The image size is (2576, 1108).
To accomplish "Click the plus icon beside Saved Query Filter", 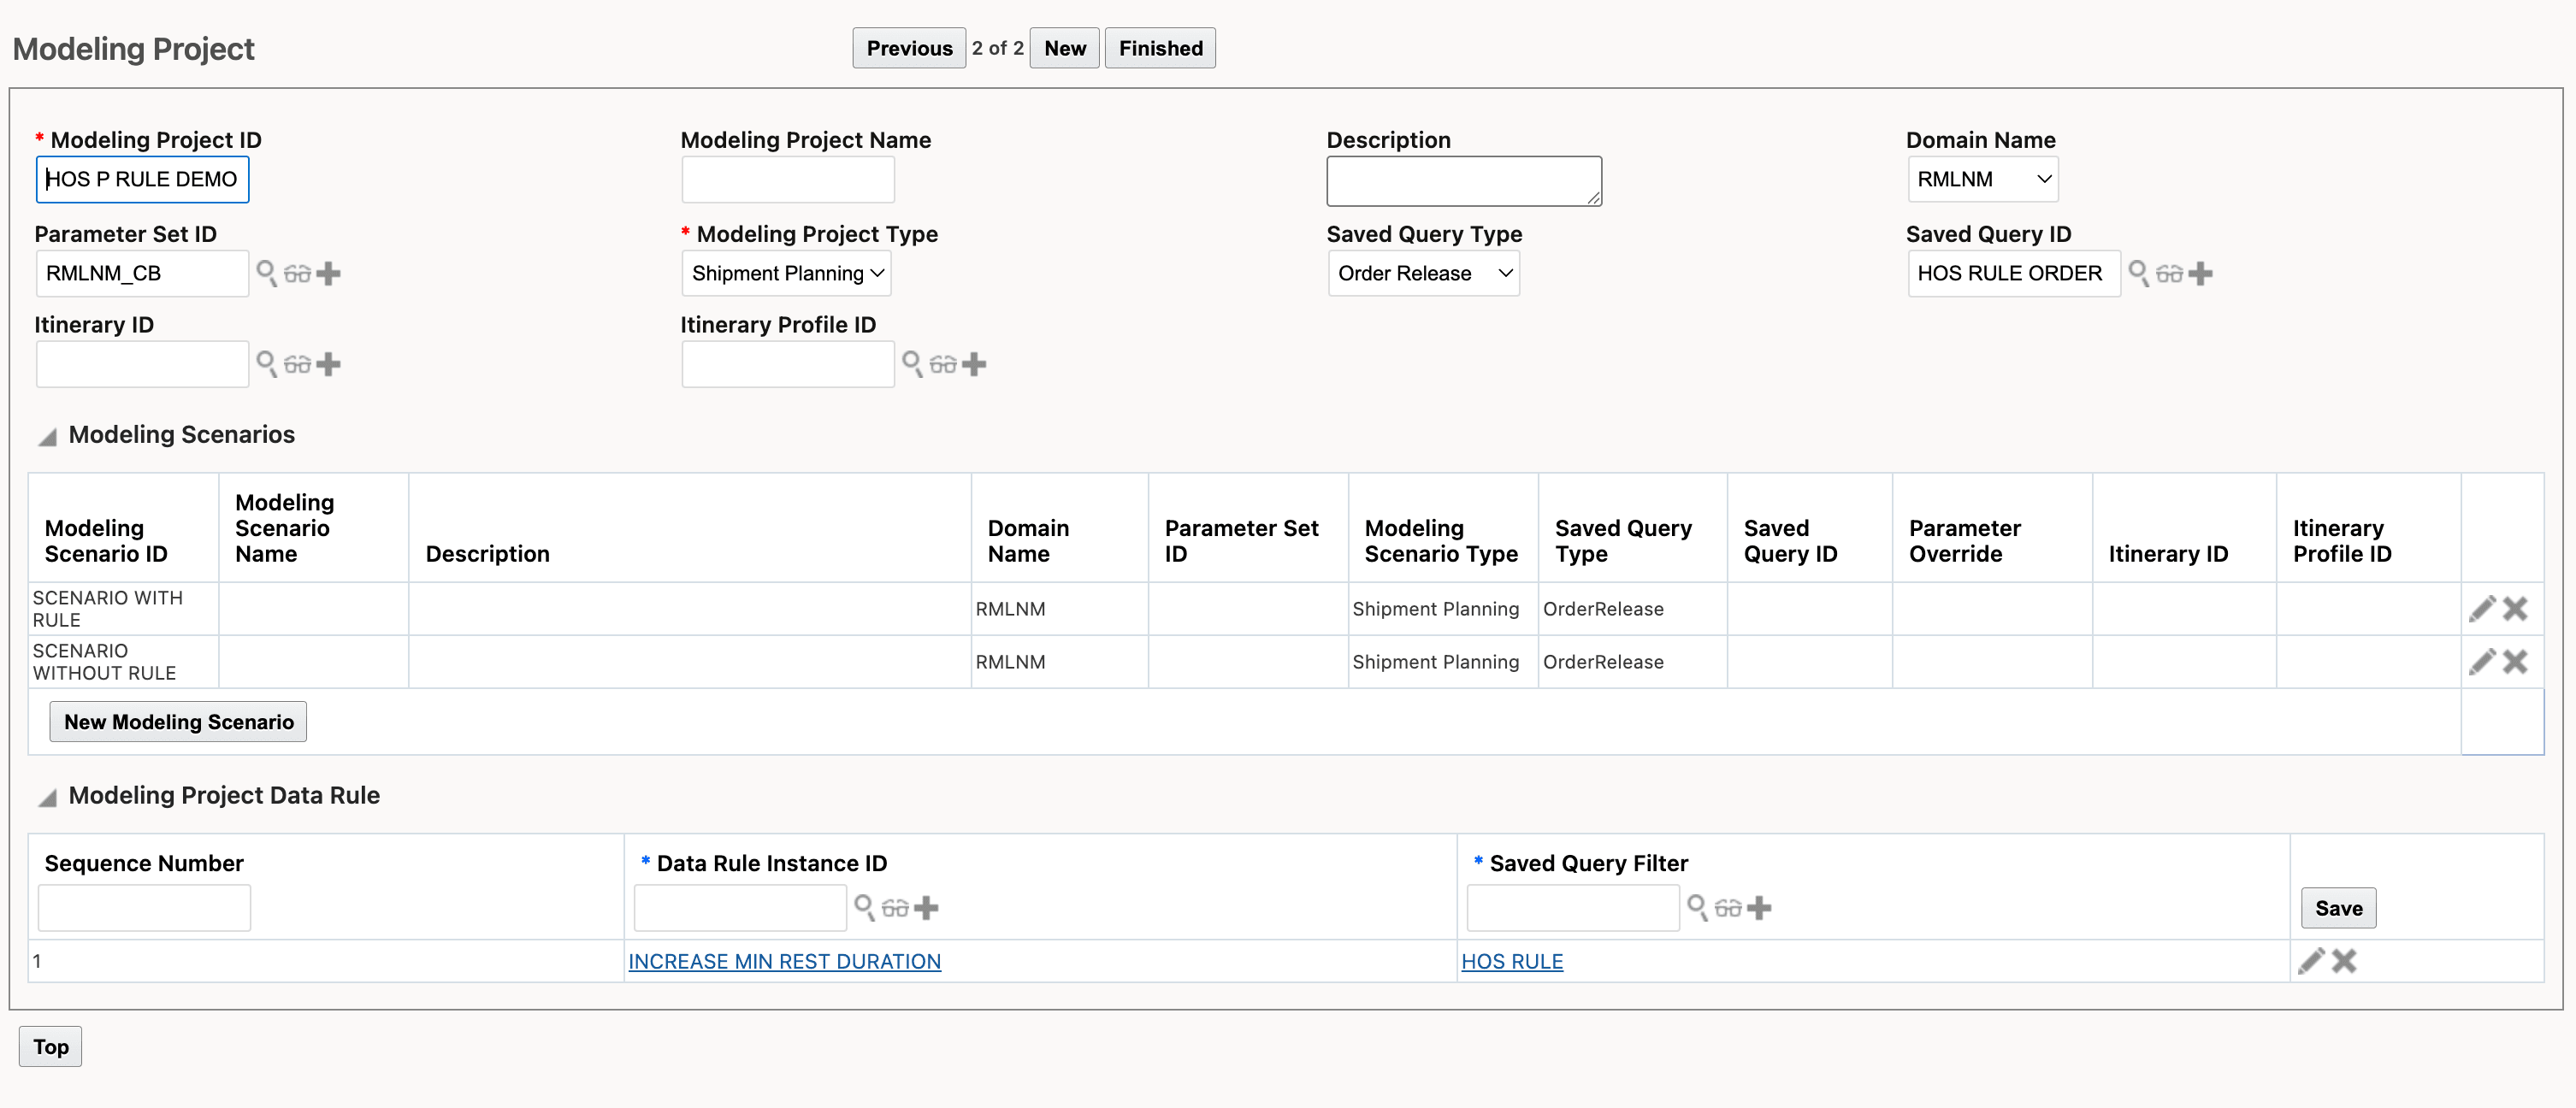I will (1759, 908).
